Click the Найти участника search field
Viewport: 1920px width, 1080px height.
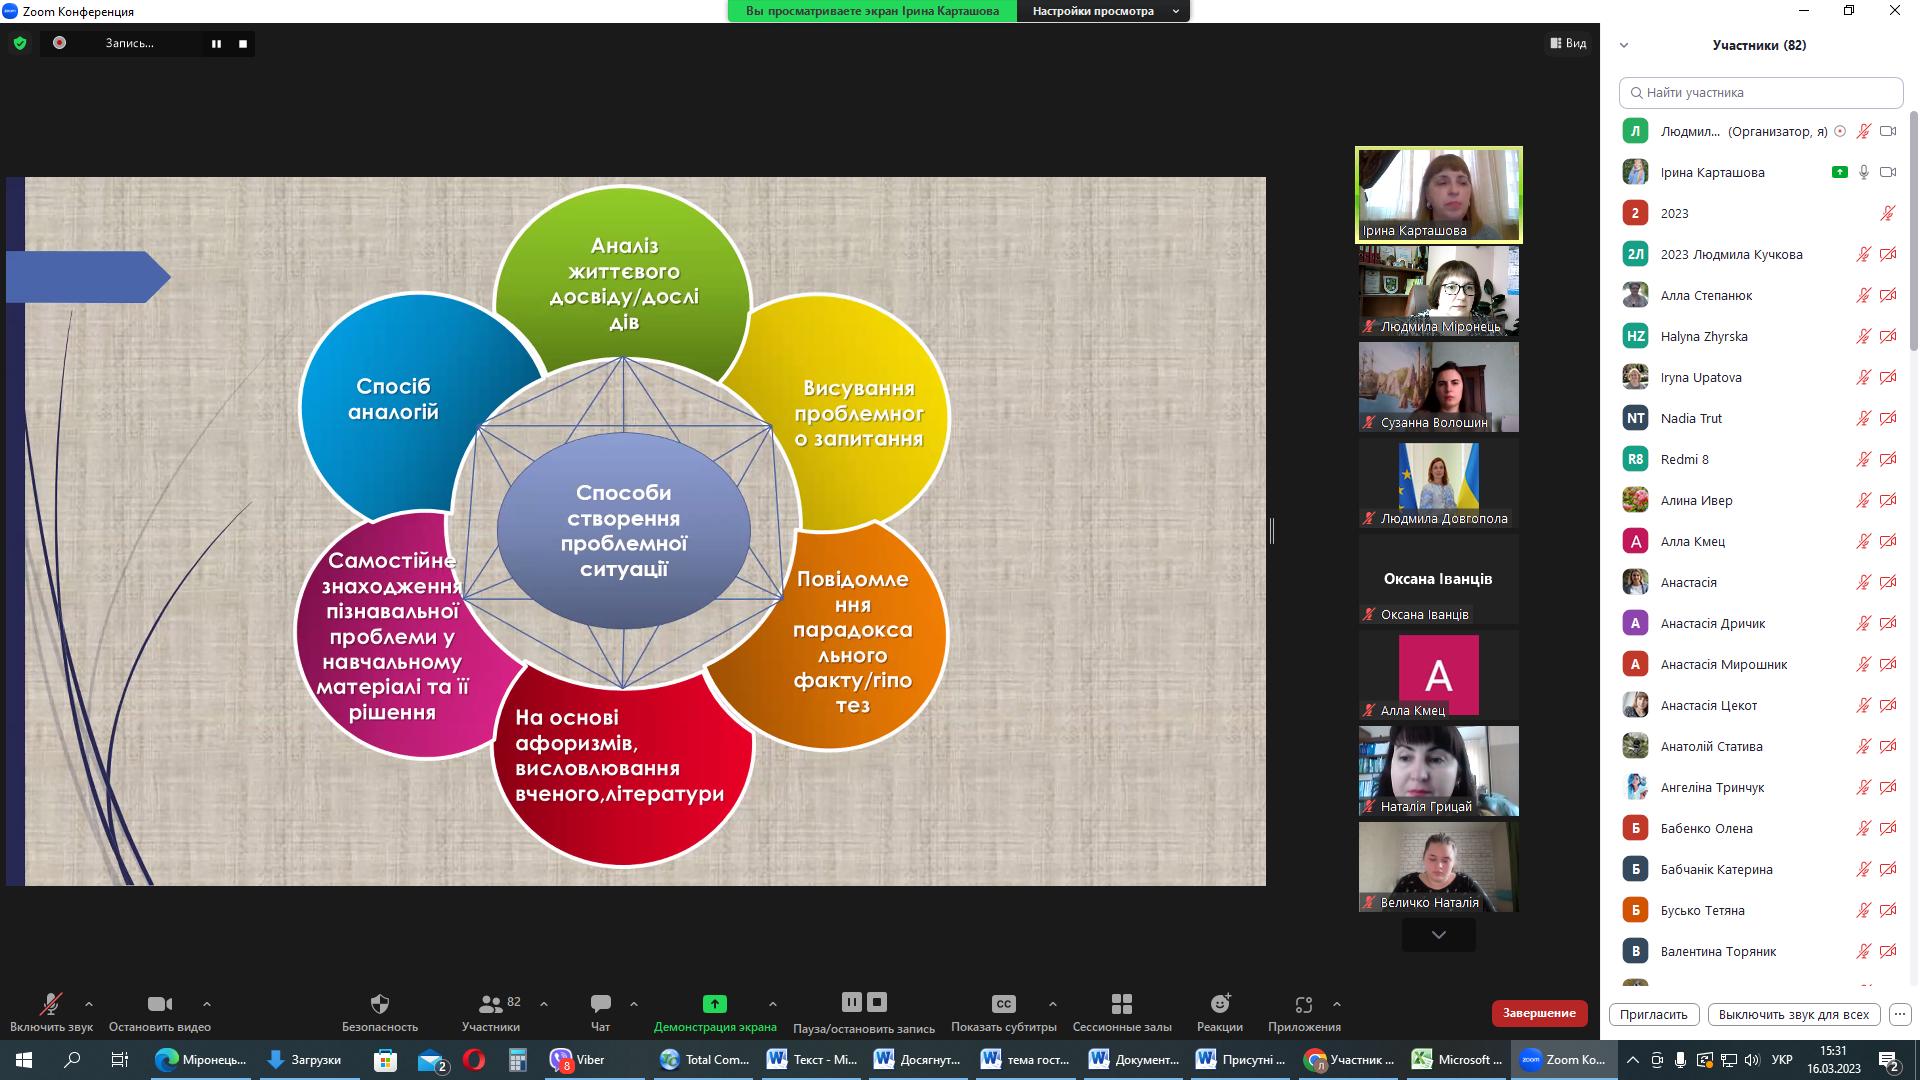pyautogui.click(x=1760, y=92)
